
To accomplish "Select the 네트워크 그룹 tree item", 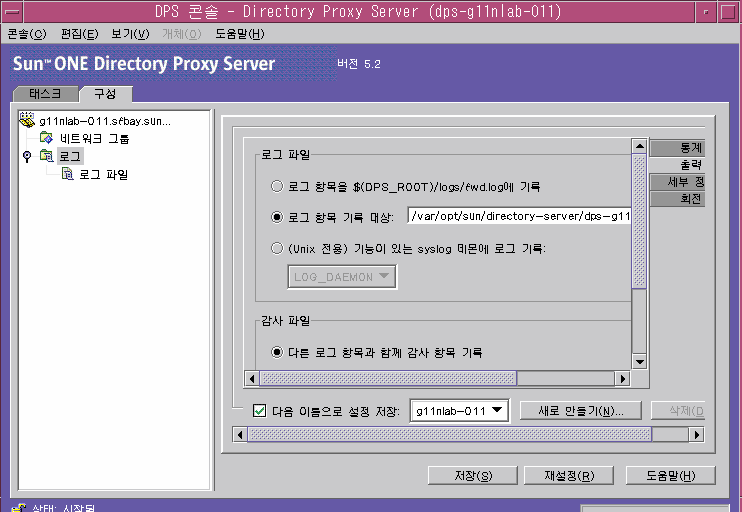I will (x=94, y=139).
